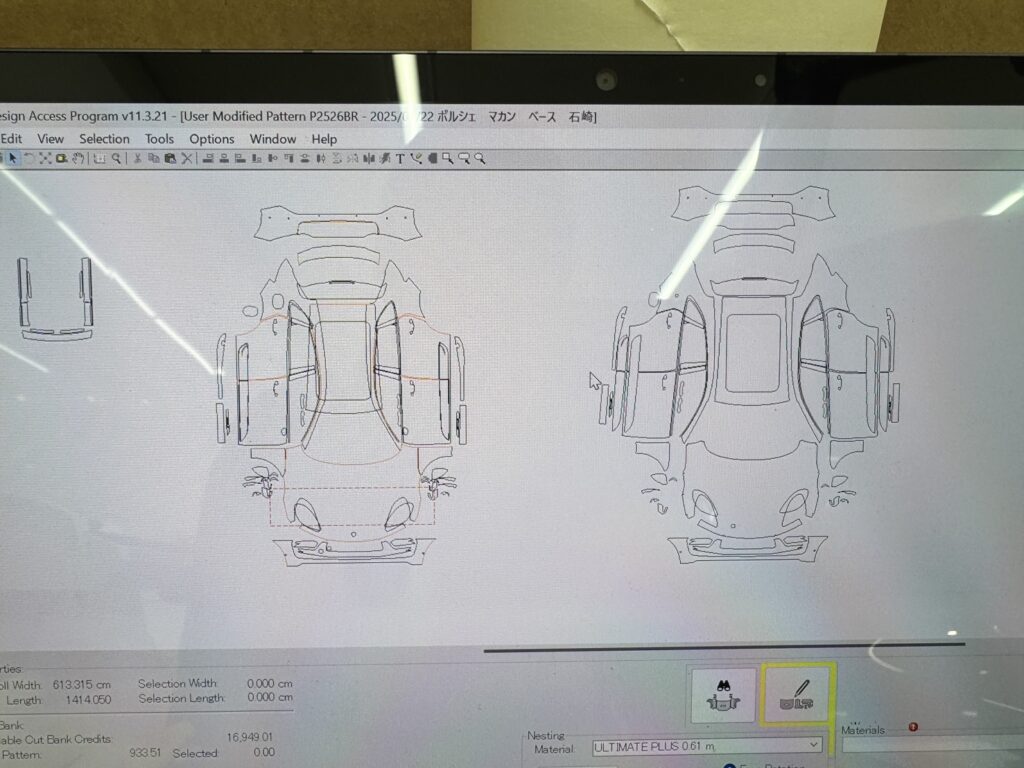Click the paste clipboard icon
The image size is (1024, 768).
(170, 158)
